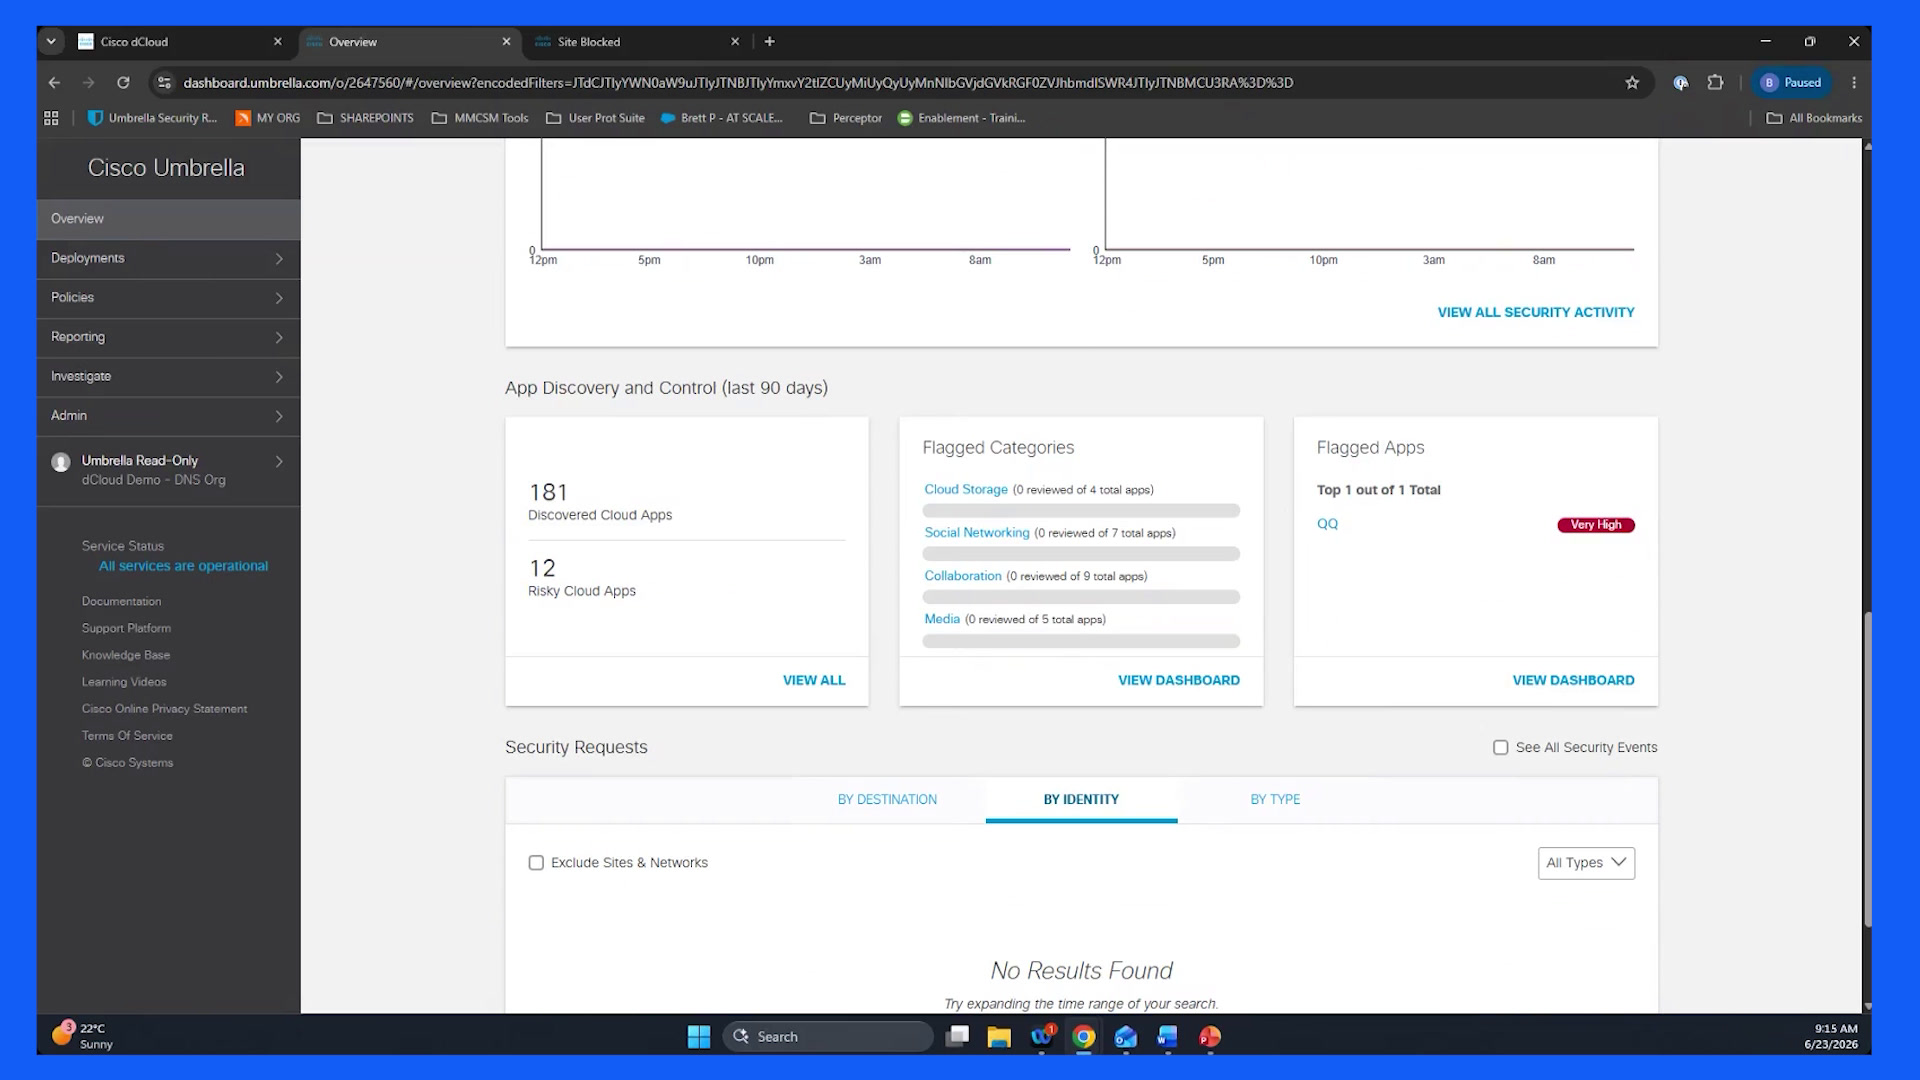The width and height of the screenshot is (1920, 1080).
Task: Open the Knowledge Base link
Action: click(x=126, y=655)
